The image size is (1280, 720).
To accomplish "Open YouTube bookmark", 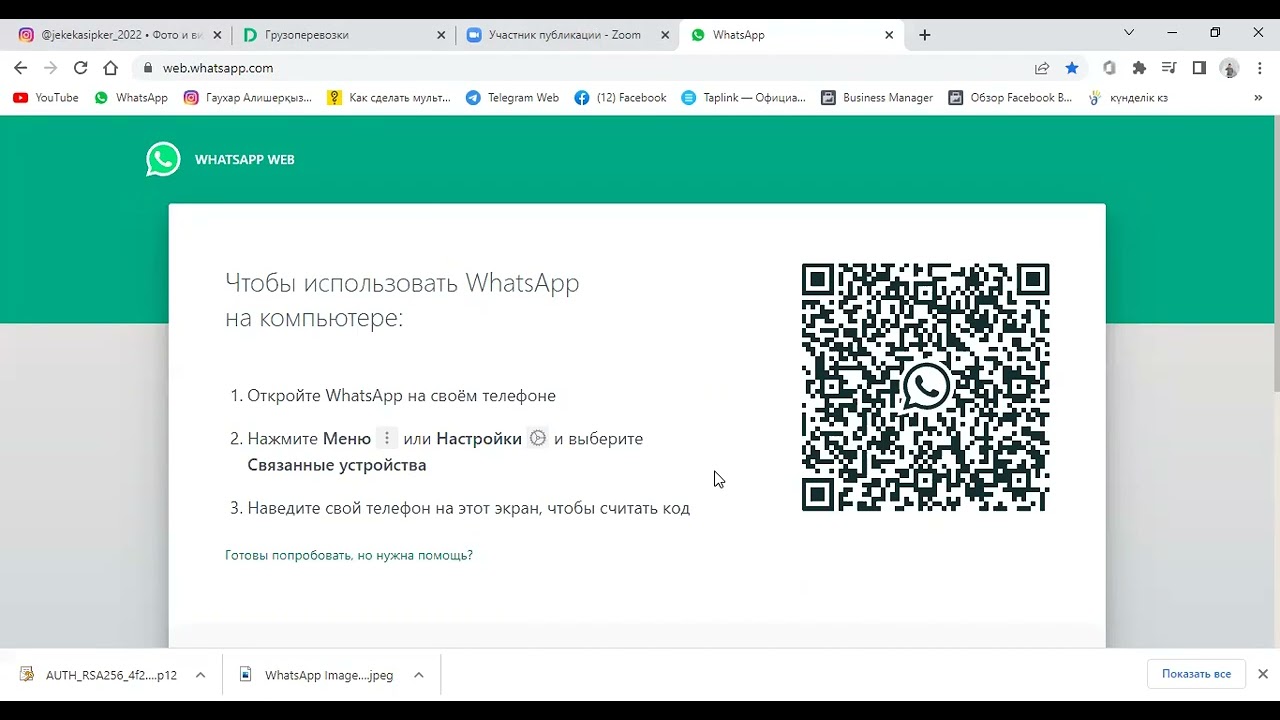I will click(46, 98).
